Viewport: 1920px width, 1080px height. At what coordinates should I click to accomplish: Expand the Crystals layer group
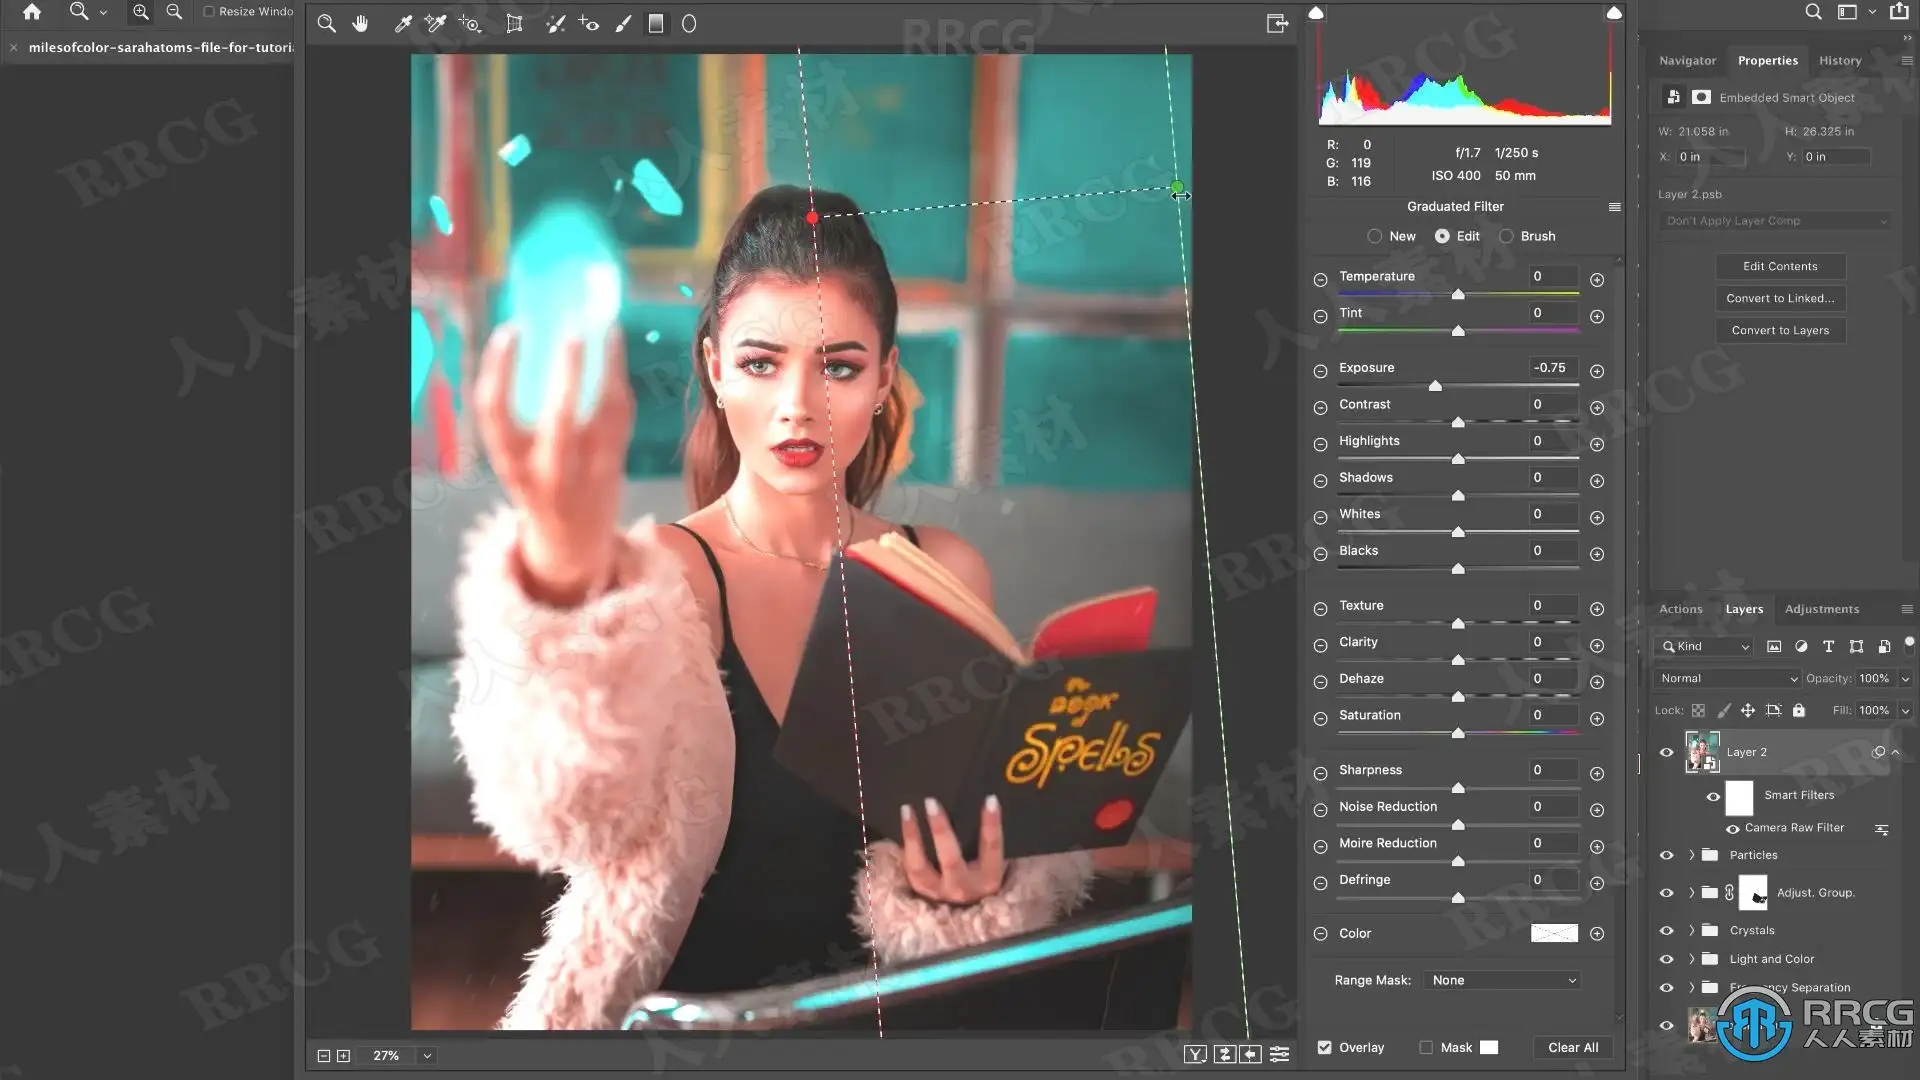pyautogui.click(x=1692, y=930)
